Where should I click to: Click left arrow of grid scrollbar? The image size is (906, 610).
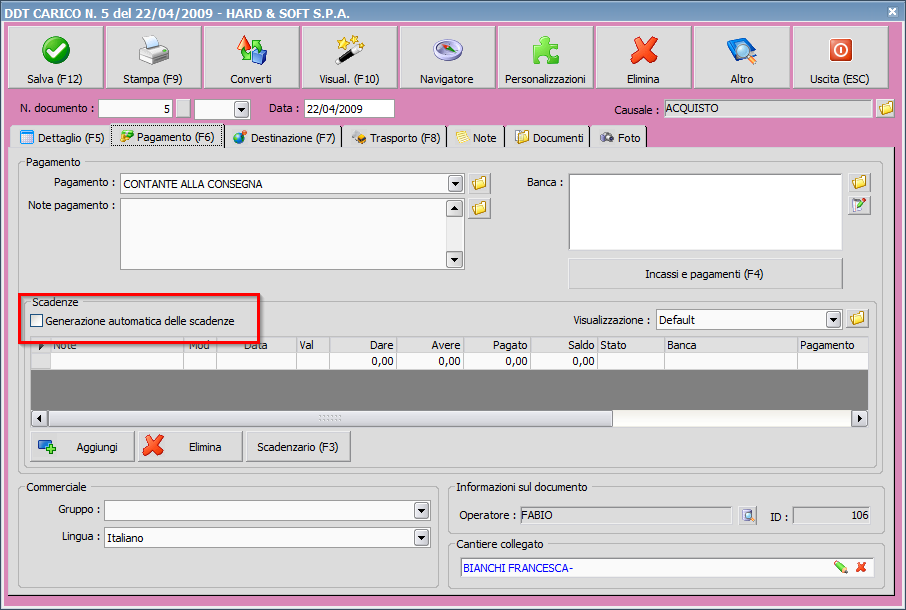click(39, 418)
